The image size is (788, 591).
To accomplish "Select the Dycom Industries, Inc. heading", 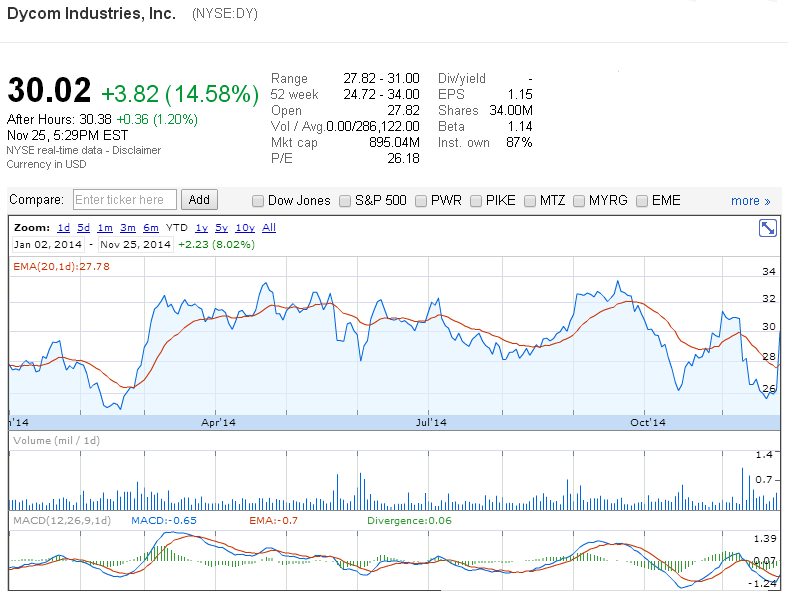I will click(91, 13).
